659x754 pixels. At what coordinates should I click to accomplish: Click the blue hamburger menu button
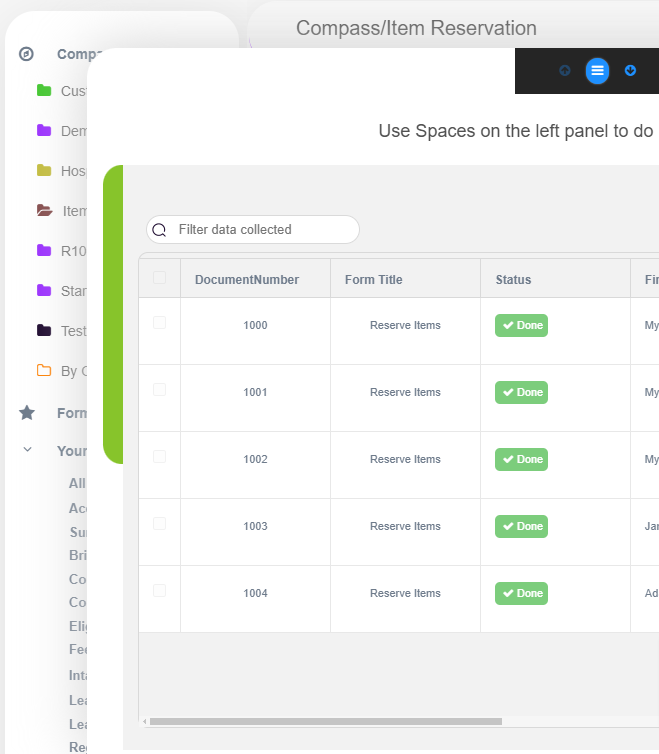(597, 70)
